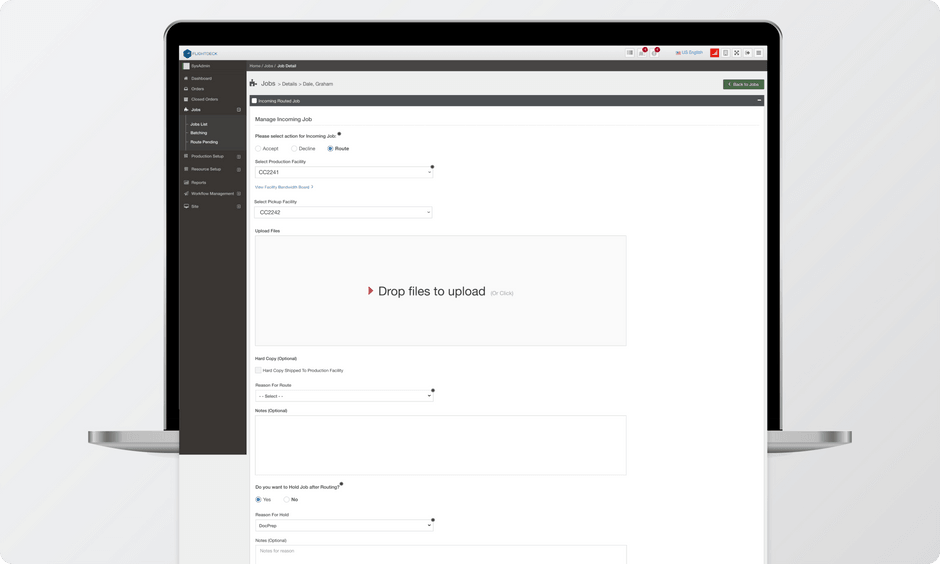940x564 pixels.
Task: Click the red chart icon in top bar
Action: 714,53
